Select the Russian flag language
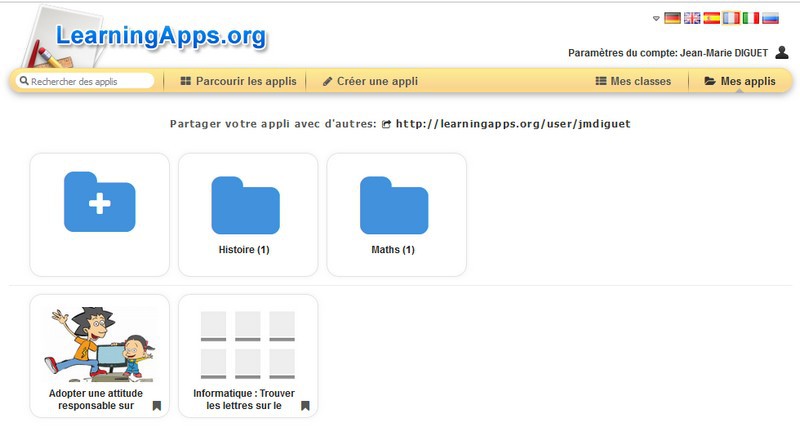This screenshot has height=432, width=800. (x=770, y=18)
